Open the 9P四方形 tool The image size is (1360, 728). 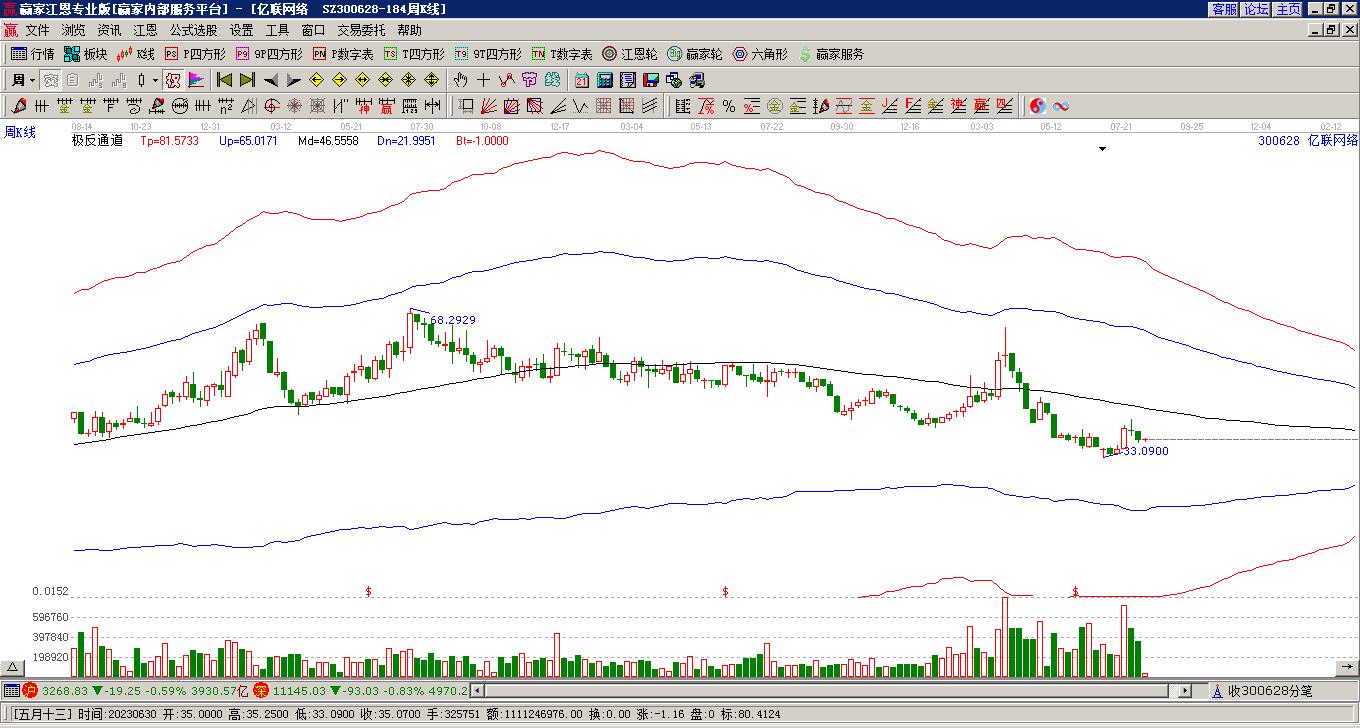269,54
